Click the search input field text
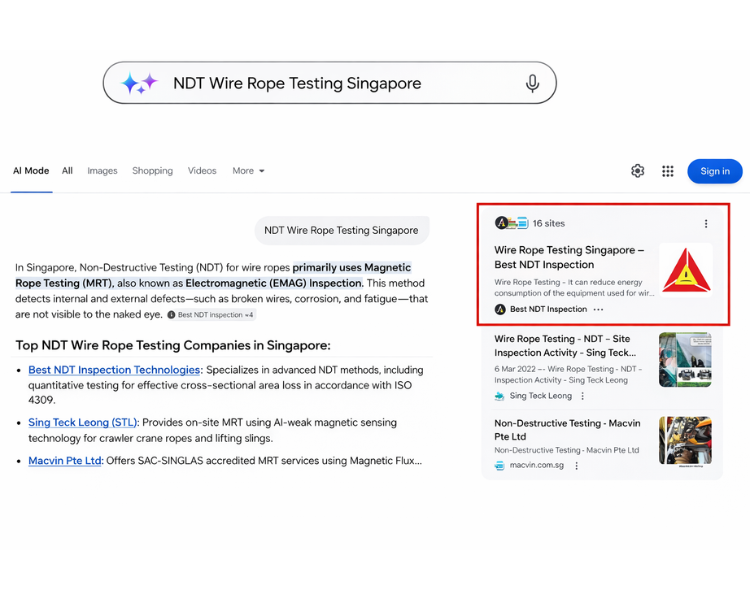This screenshot has height=600, width=750. (297, 83)
